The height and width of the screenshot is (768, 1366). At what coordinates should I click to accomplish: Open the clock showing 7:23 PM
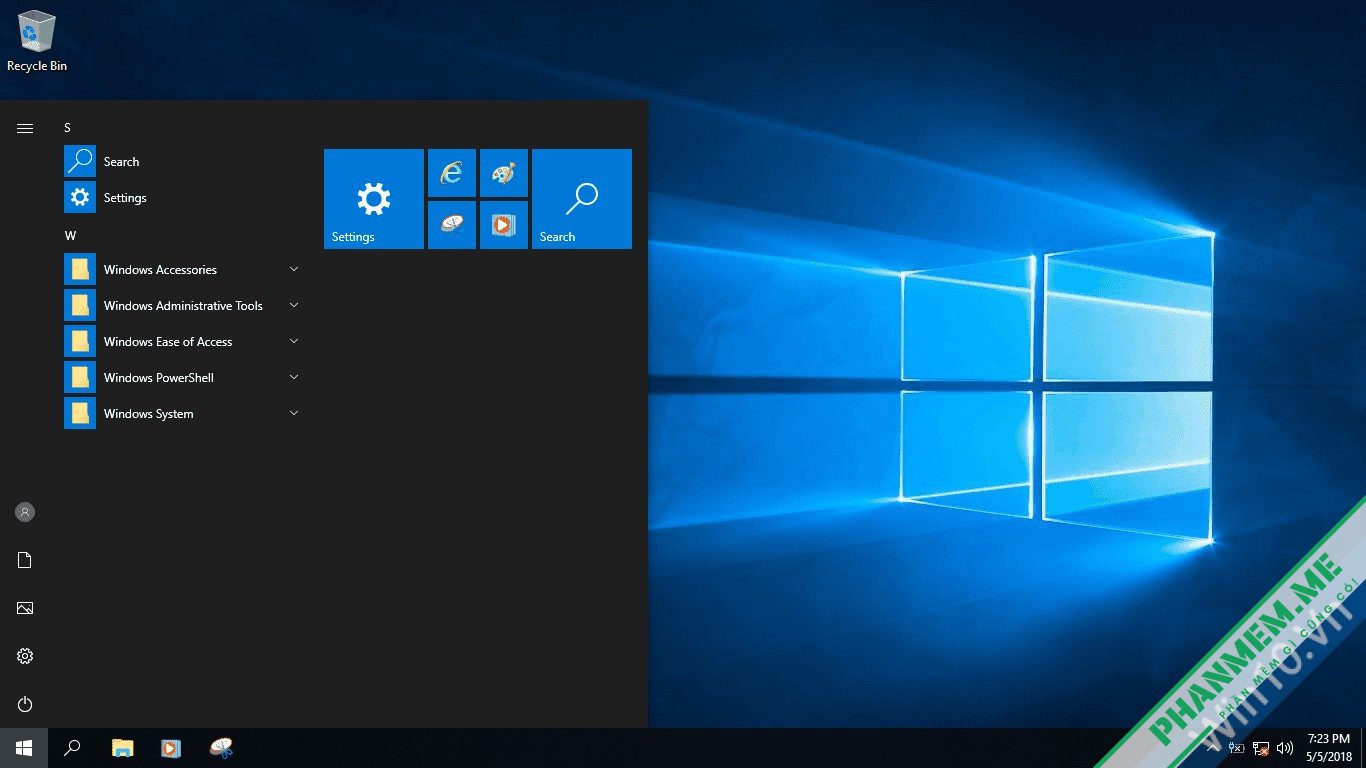point(1328,748)
